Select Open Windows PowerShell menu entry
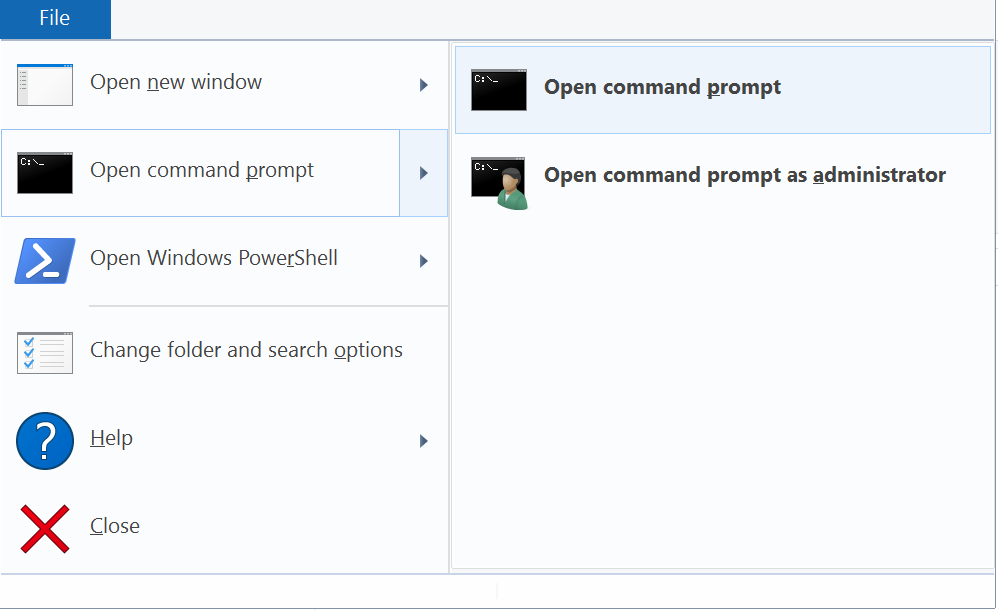 [x=214, y=259]
